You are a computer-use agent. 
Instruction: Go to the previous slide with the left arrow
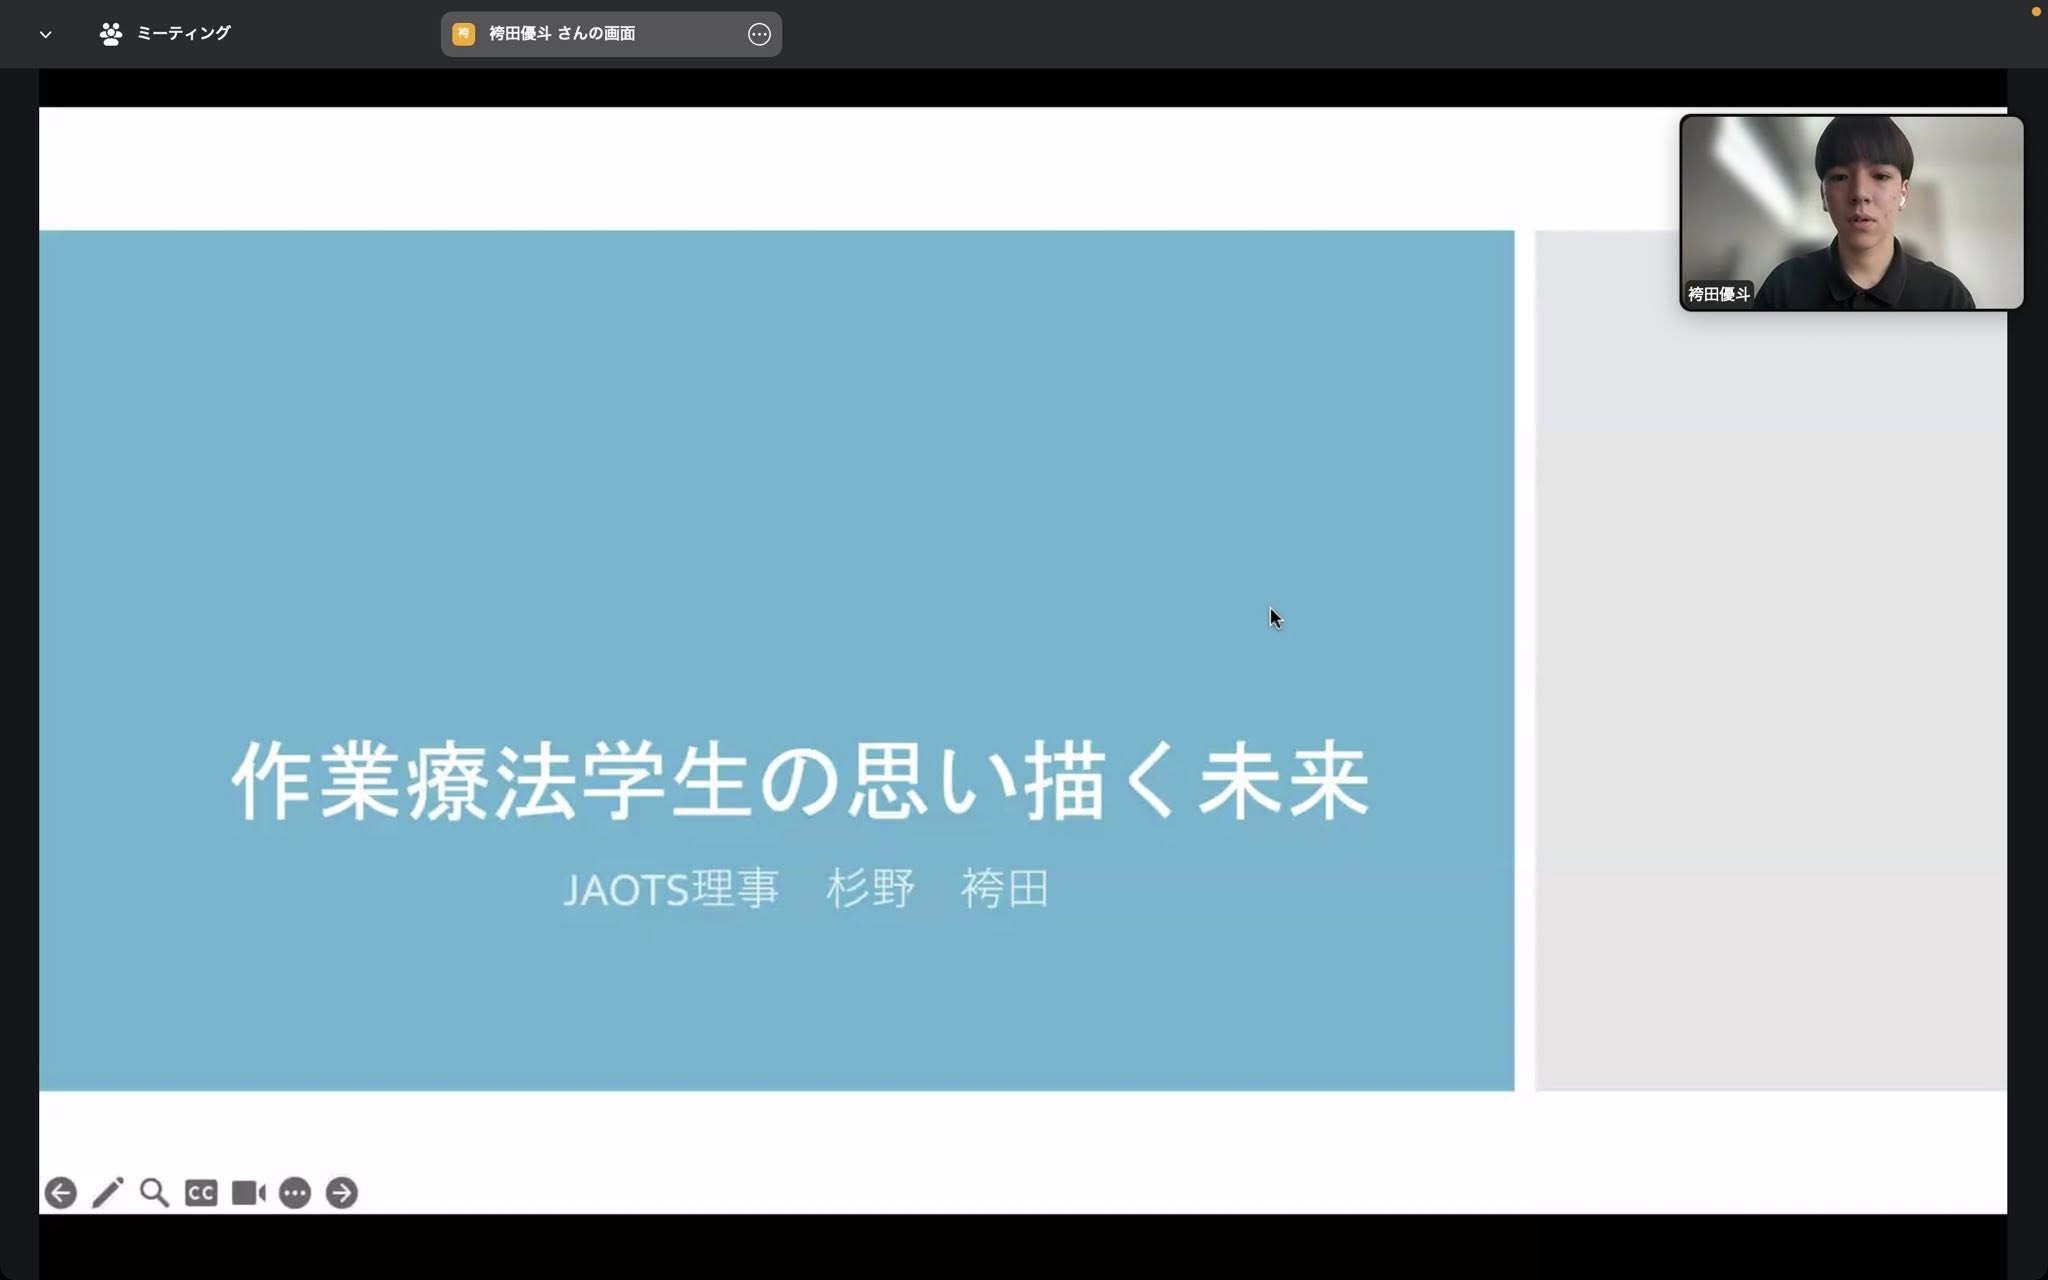60,1192
